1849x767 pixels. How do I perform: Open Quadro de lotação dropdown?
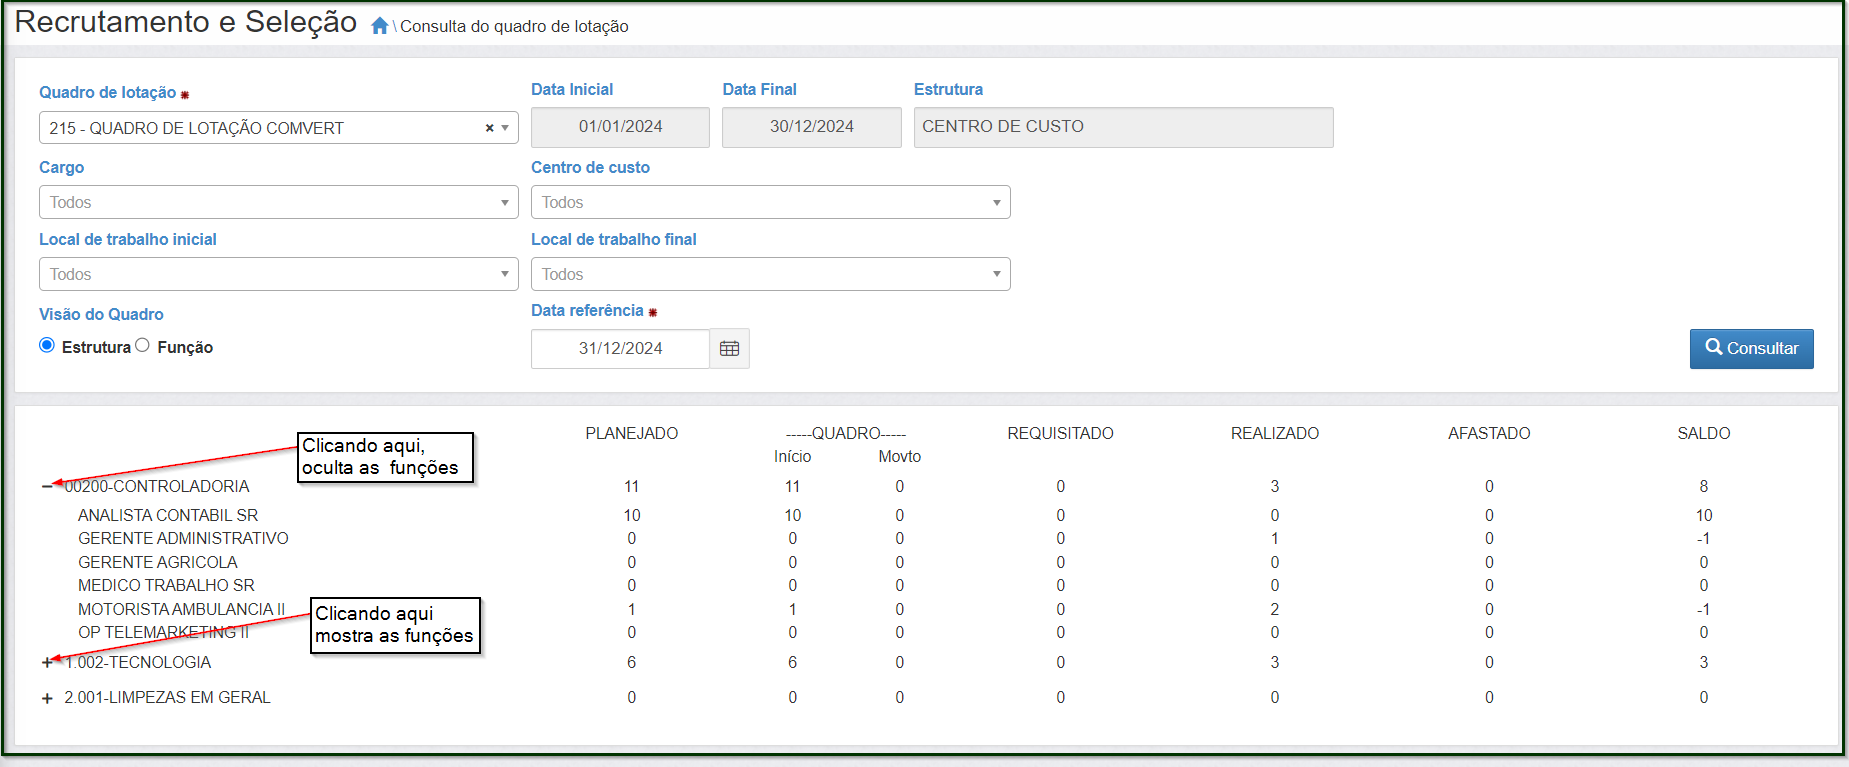pos(279,128)
